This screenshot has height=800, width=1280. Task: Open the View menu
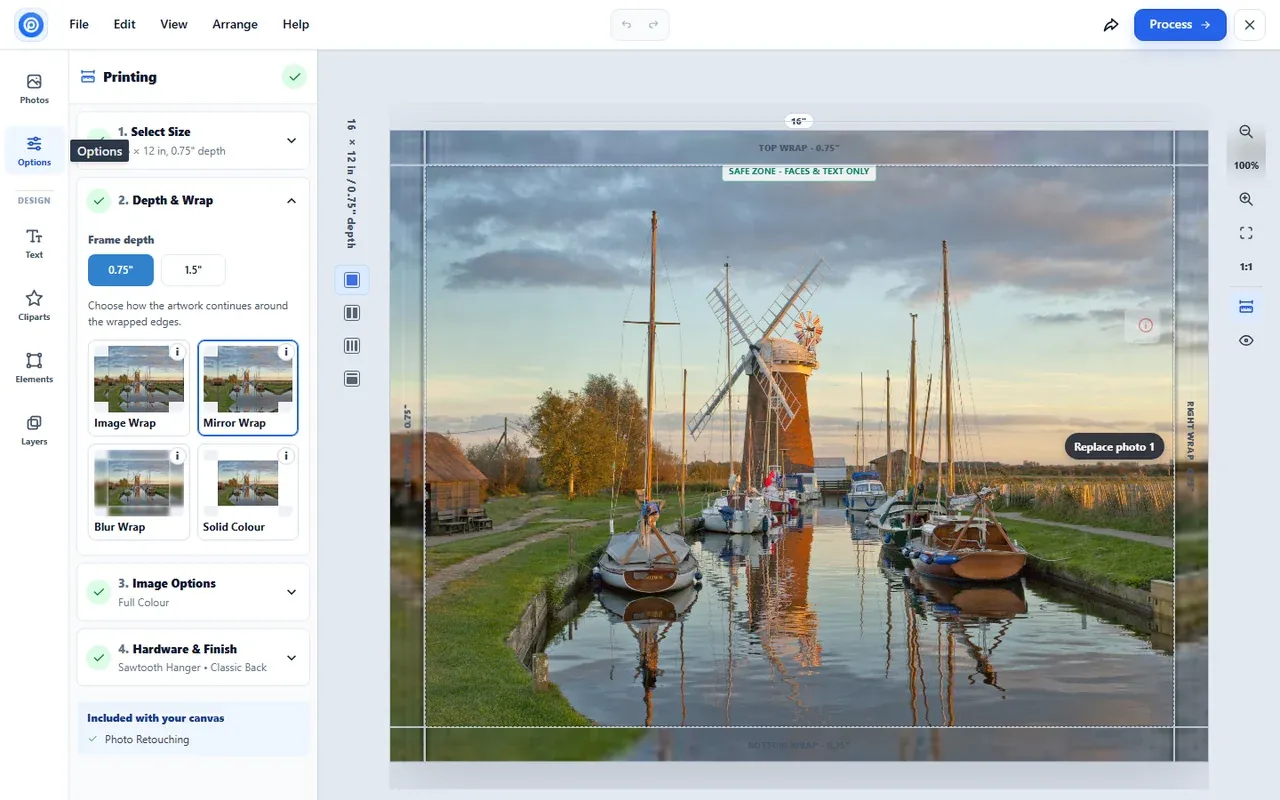click(x=174, y=24)
